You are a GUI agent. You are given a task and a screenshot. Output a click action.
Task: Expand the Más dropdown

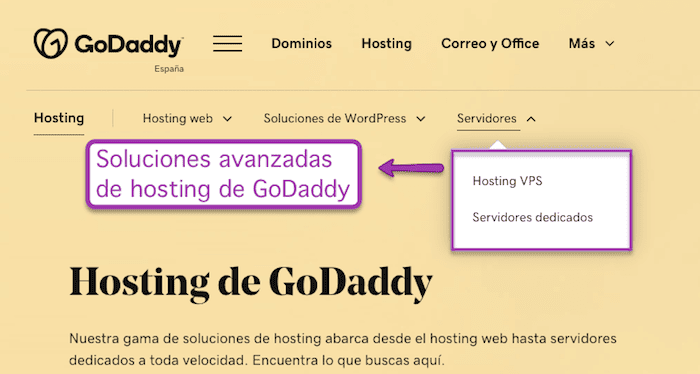(592, 44)
